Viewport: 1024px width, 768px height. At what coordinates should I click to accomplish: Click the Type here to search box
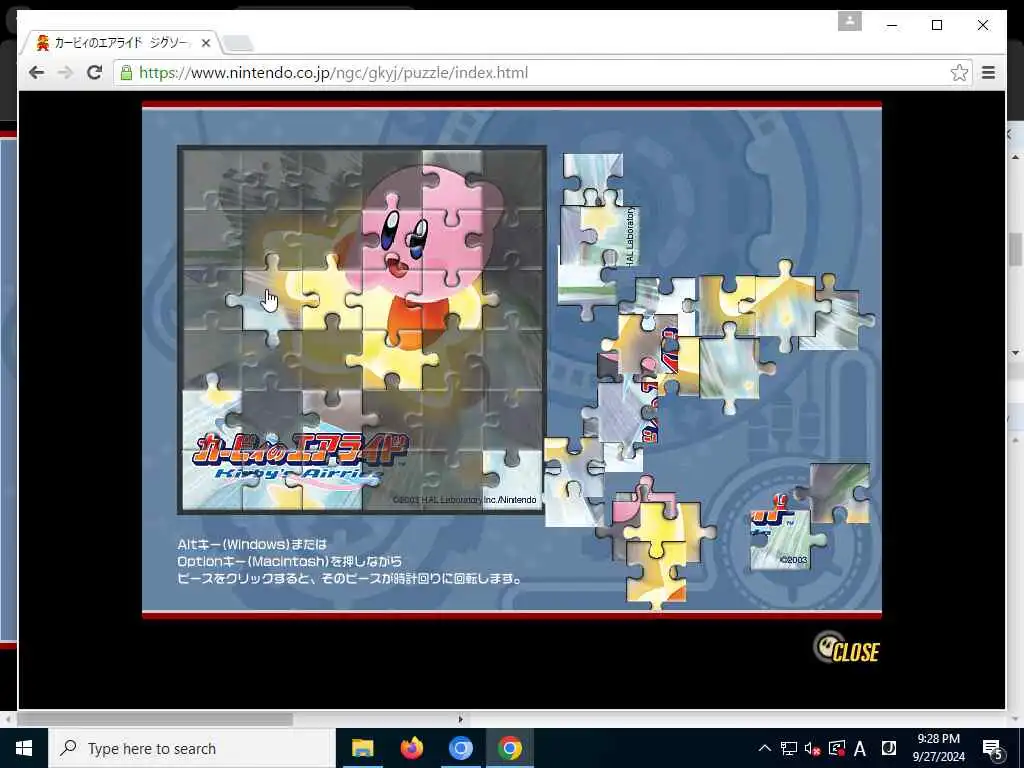click(x=192, y=748)
